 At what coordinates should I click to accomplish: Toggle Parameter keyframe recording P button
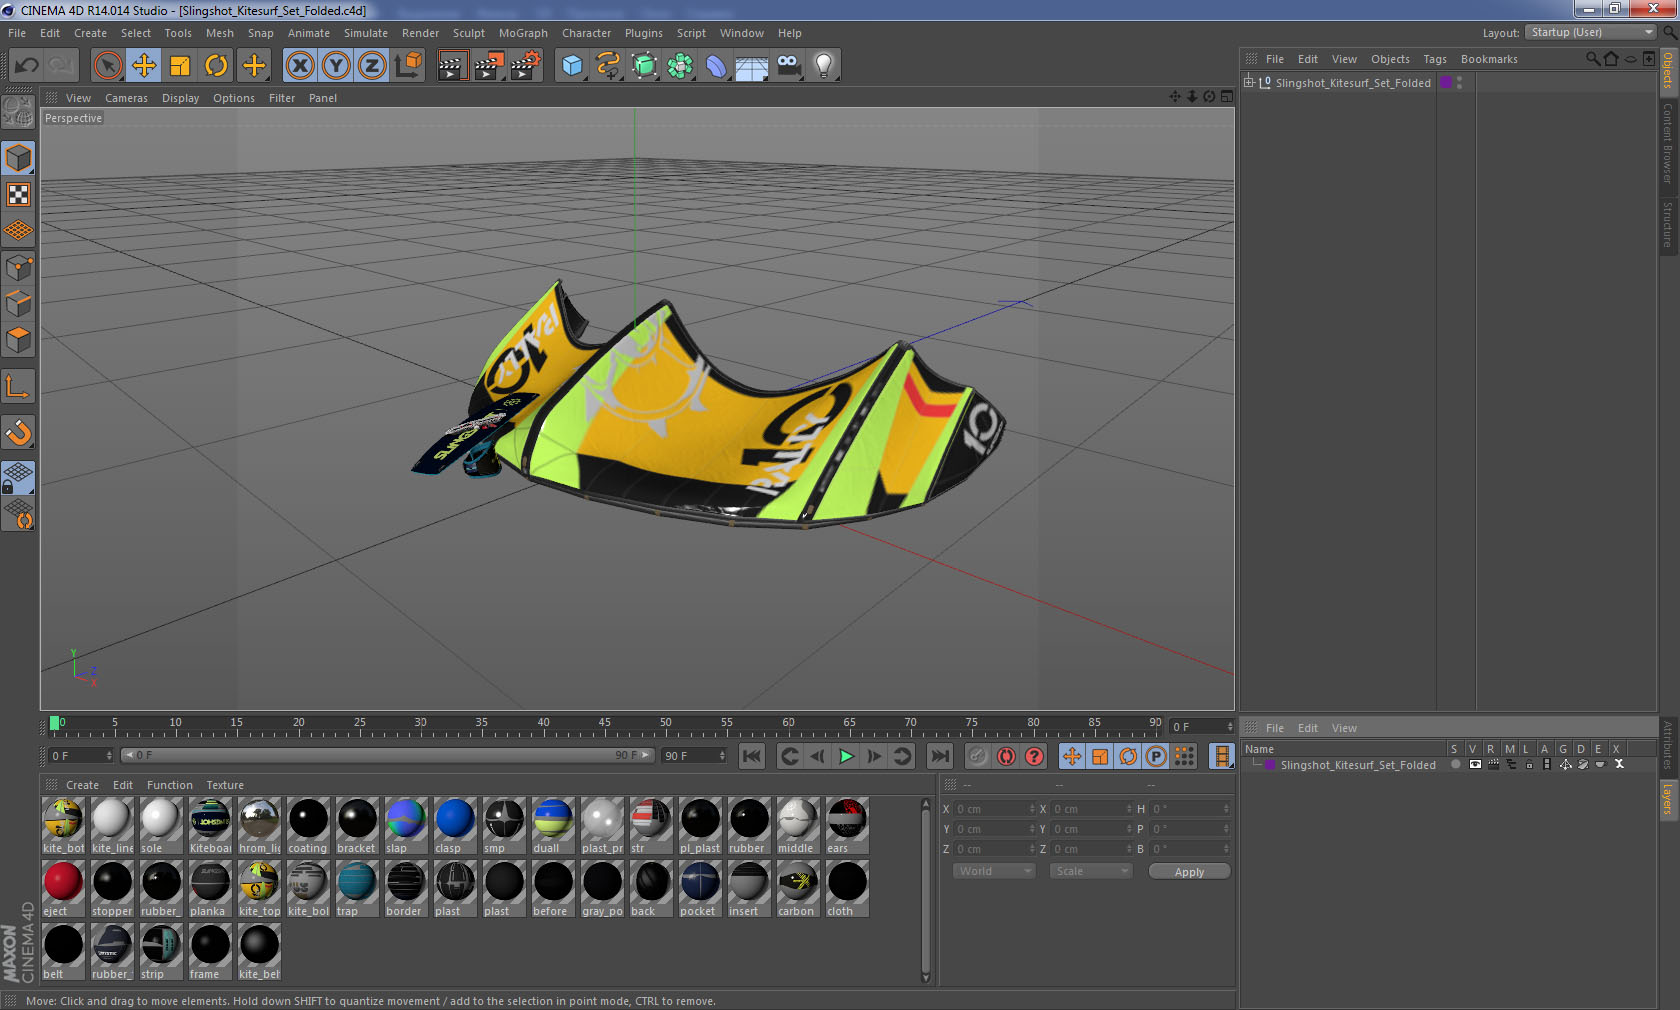(x=1155, y=756)
